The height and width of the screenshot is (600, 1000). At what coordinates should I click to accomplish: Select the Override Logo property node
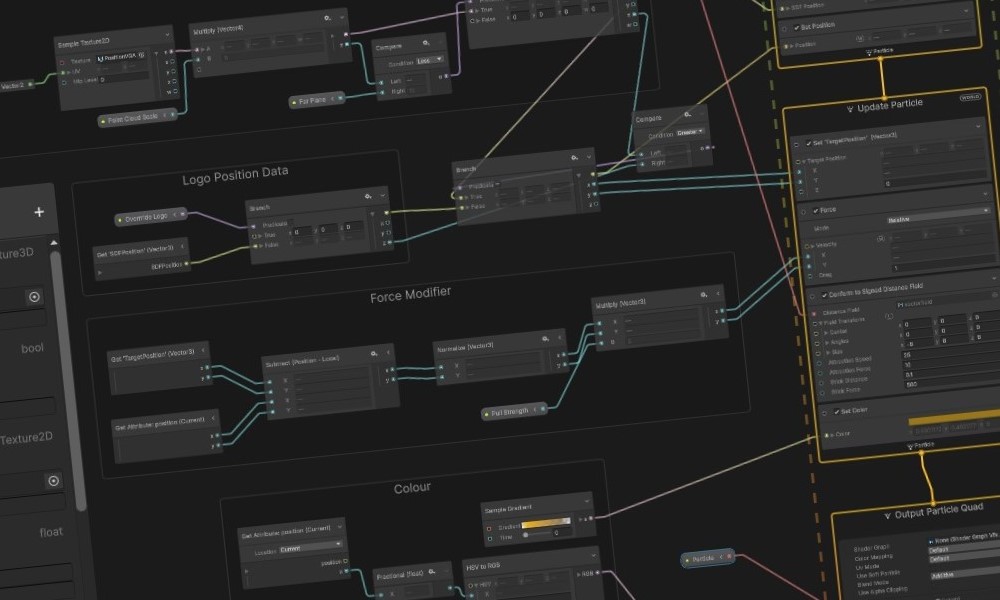pyautogui.click(x=151, y=217)
